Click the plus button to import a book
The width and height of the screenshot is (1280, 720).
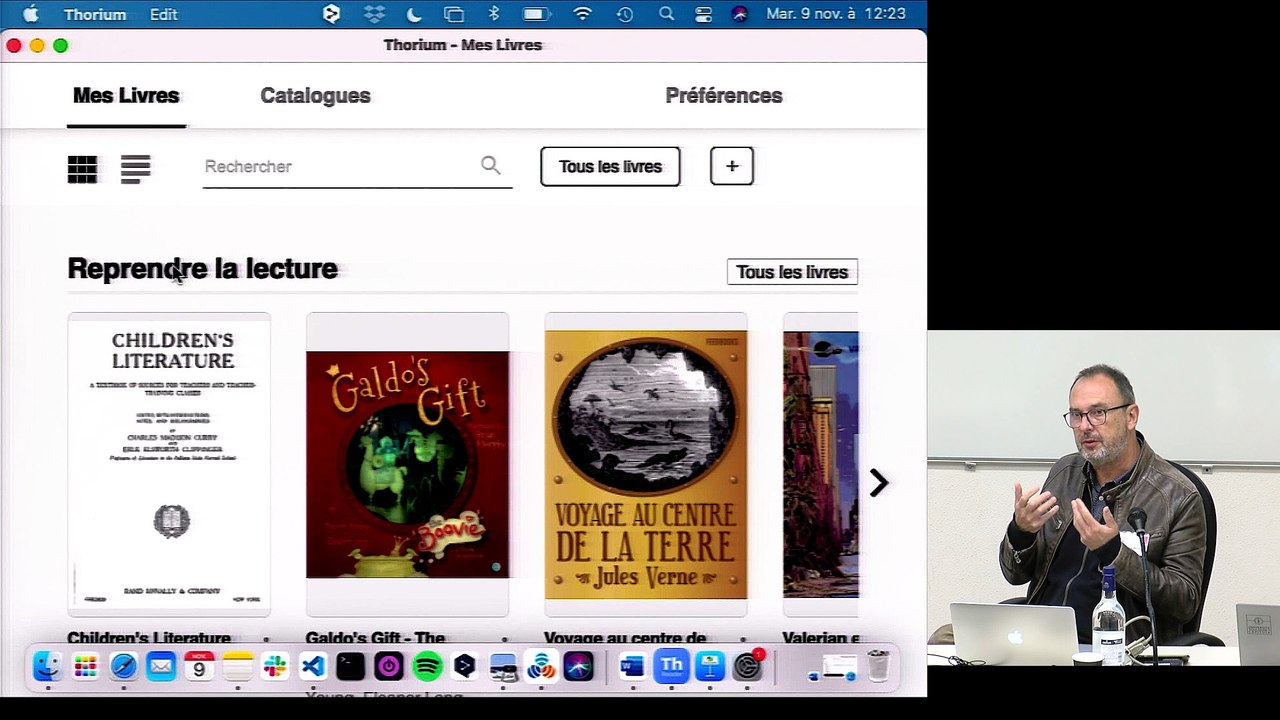[732, 166]
